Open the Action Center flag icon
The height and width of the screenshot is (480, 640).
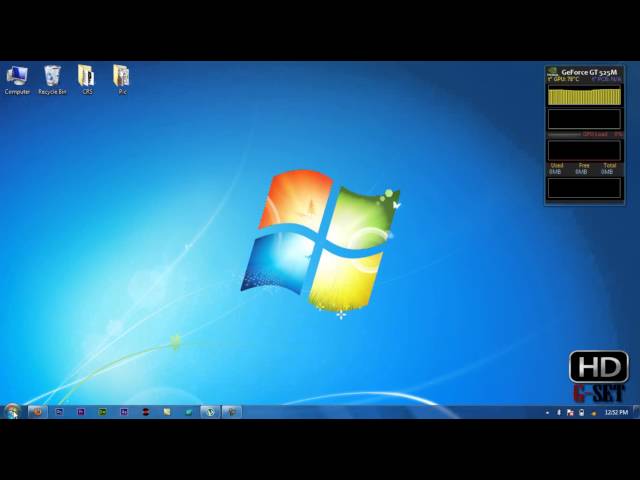570,413
